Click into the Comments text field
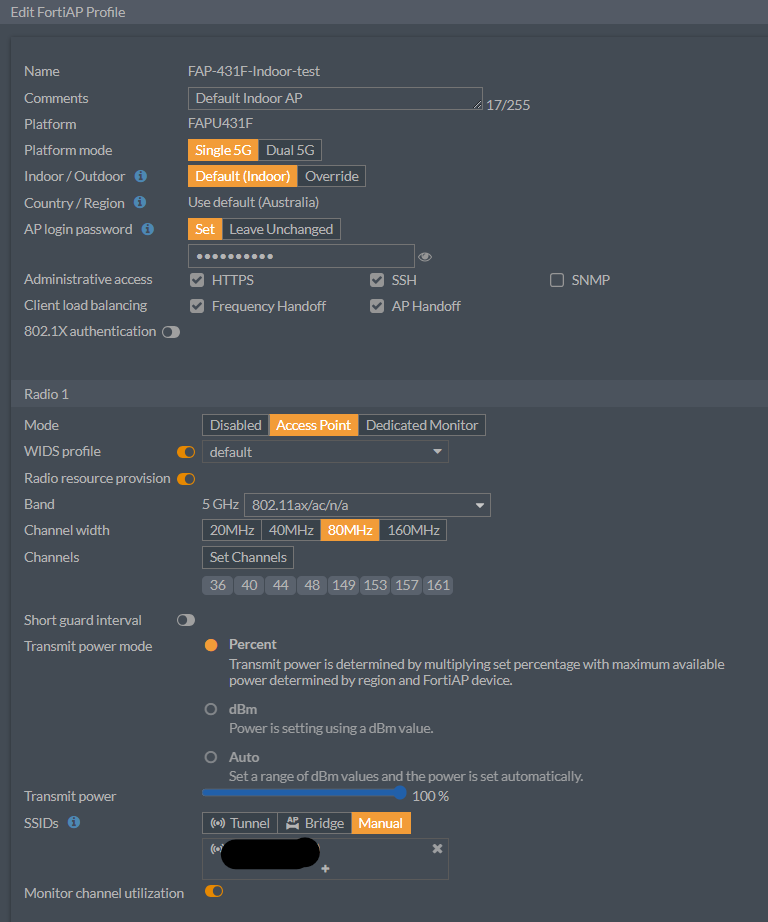 tap(335, 98)
